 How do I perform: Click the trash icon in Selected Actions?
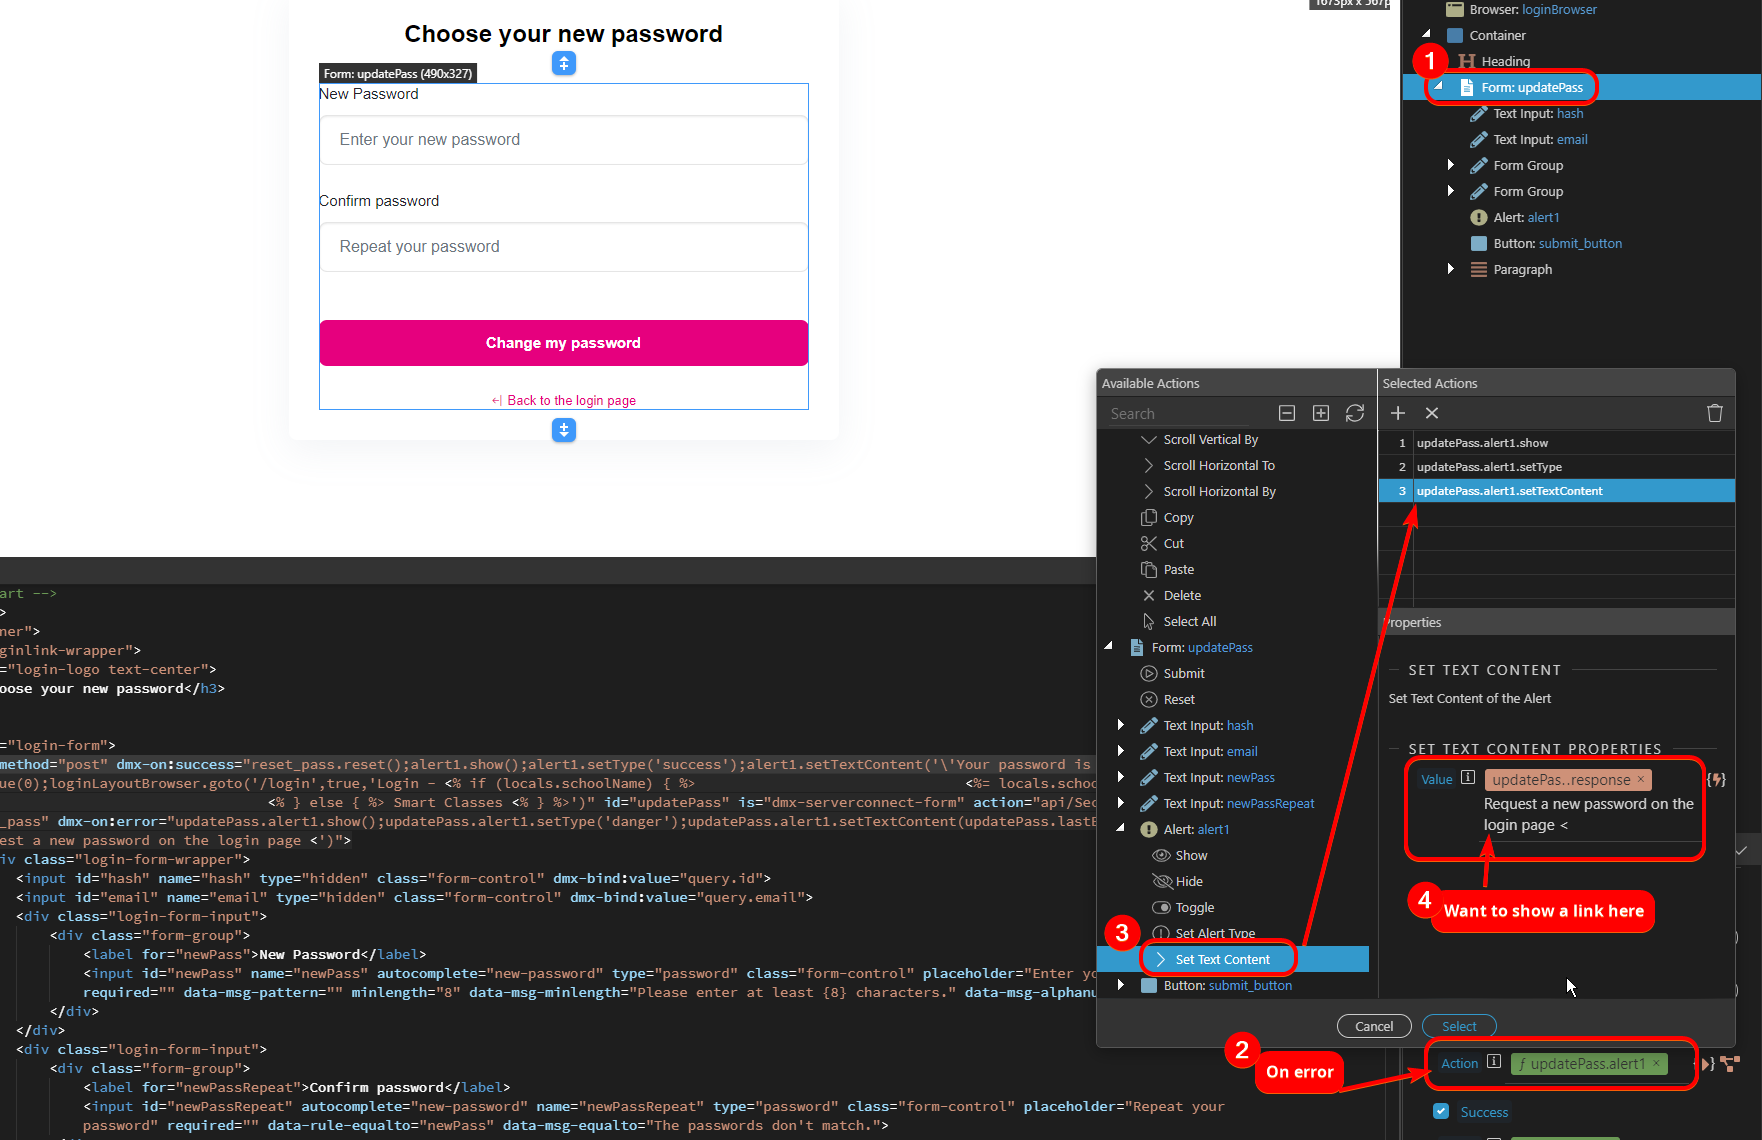[1714, 413]
